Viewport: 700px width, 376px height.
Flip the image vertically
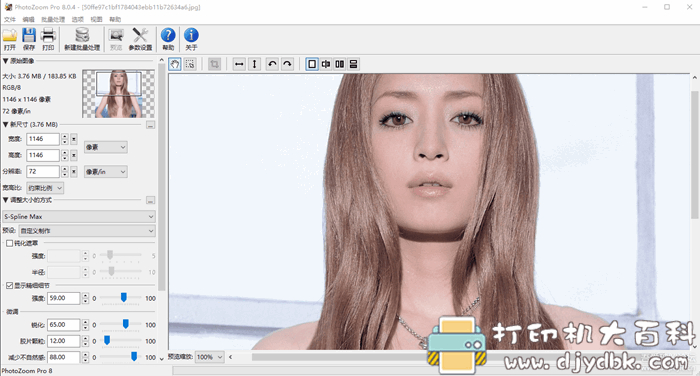[254, 64]
